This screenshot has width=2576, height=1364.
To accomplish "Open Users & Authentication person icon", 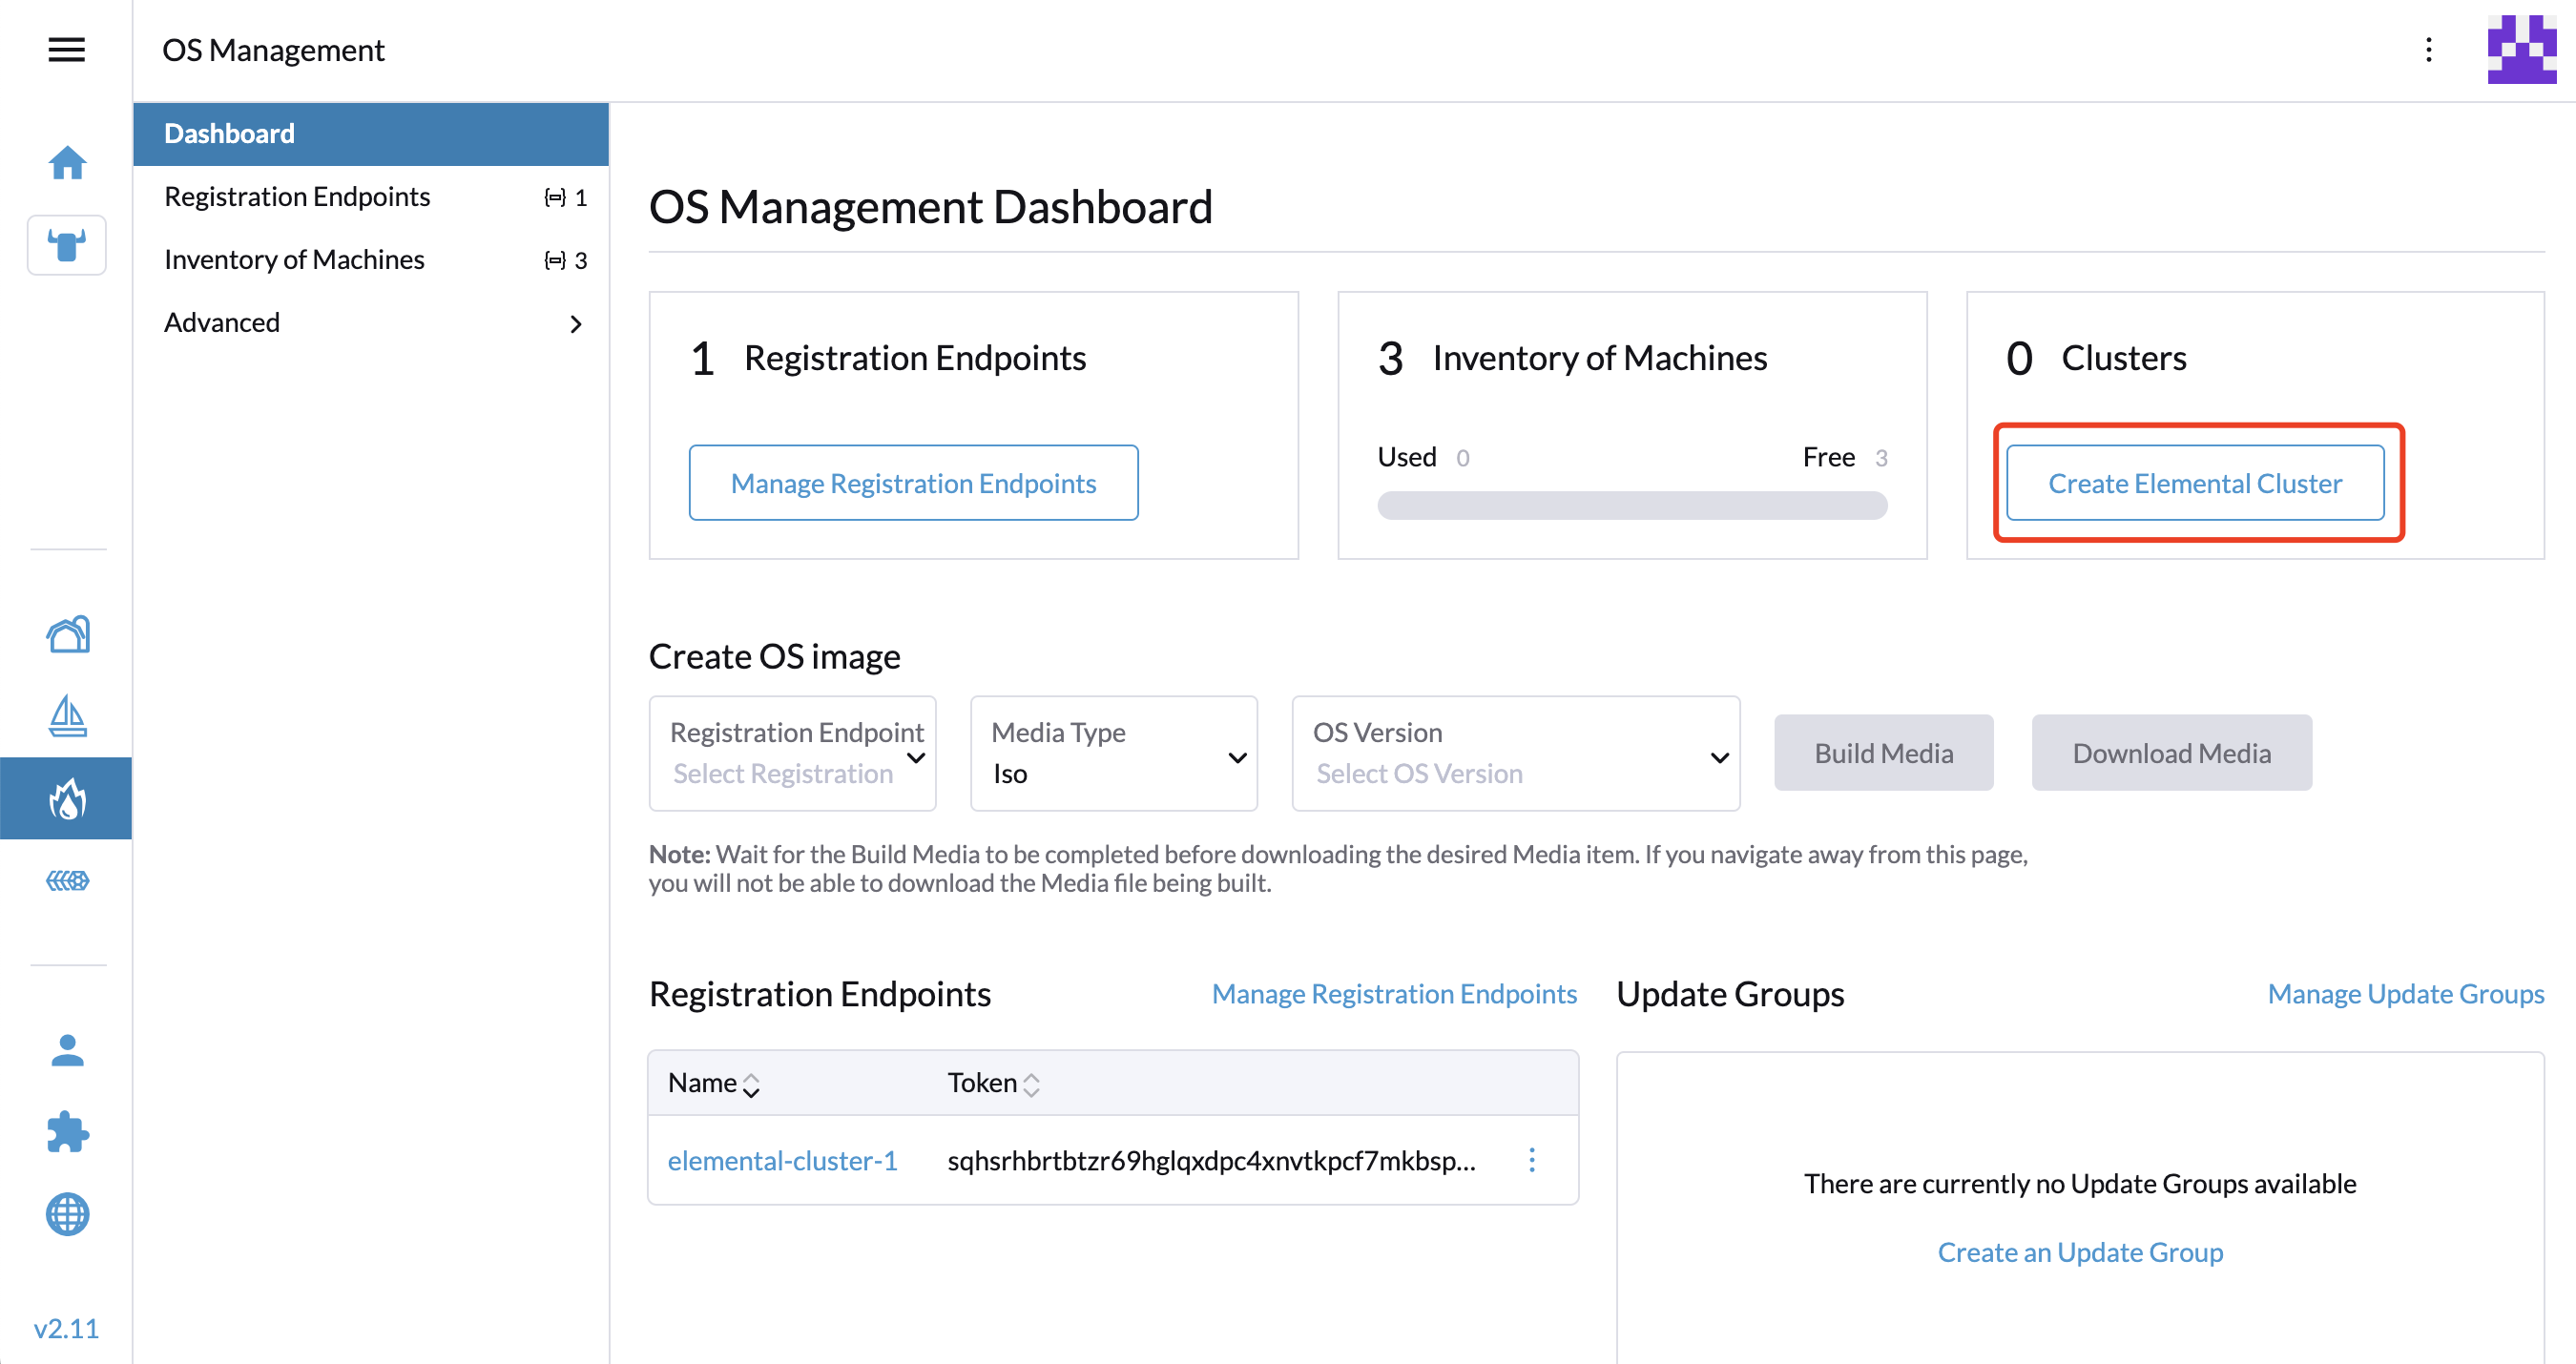I will pyautogui.click(x=67, y=1050).
